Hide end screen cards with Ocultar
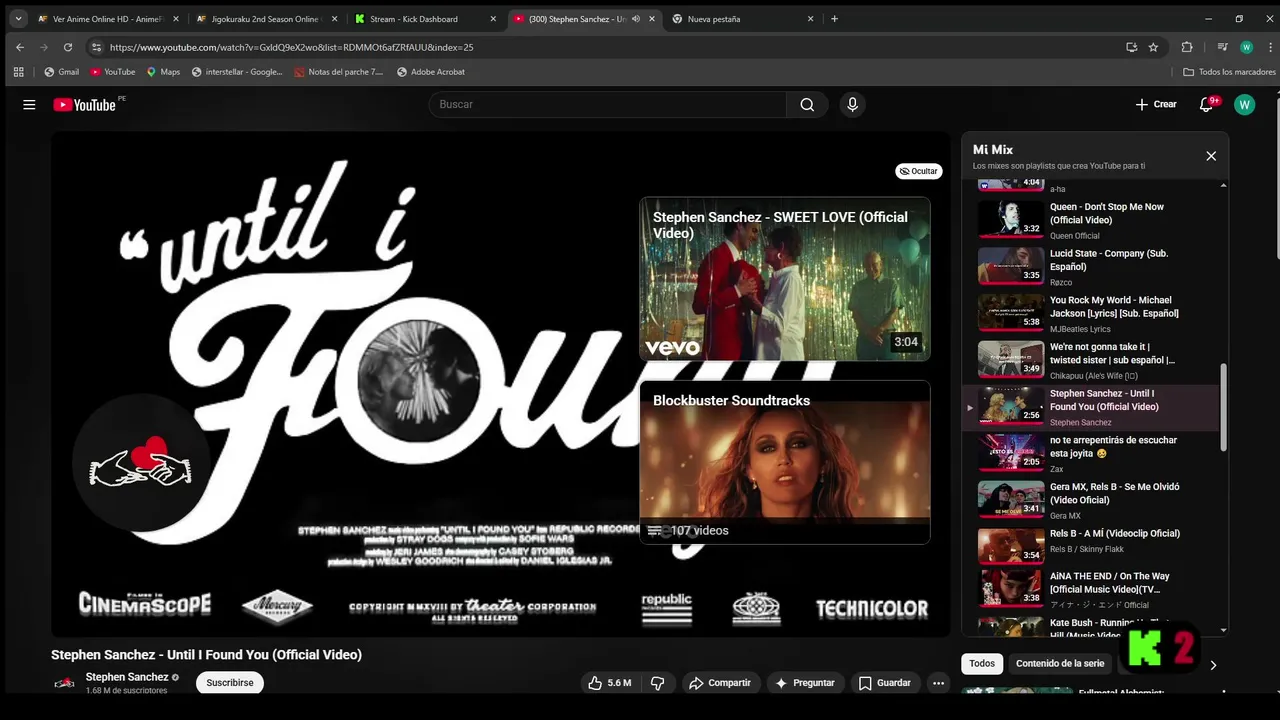 tap(918, 171)
